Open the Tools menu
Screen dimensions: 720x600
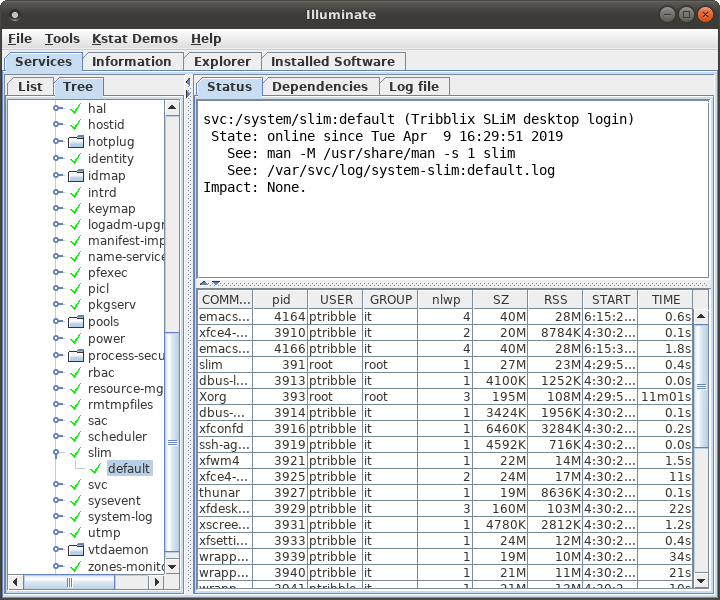pos(62,39)
